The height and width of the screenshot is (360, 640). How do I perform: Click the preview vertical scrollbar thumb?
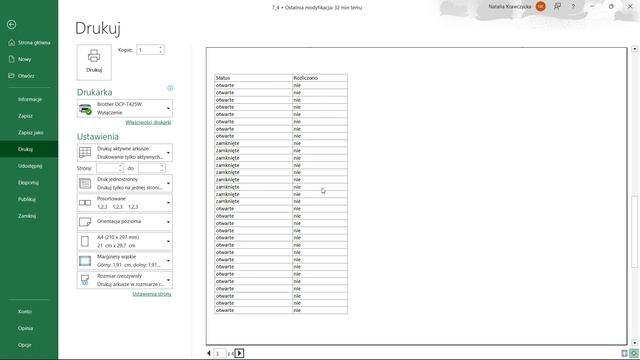click(x=634, y=232)
